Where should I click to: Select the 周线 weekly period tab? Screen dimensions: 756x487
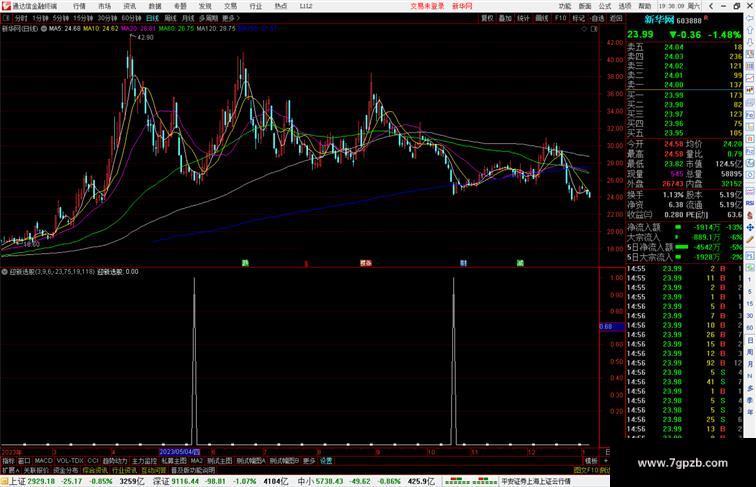[170, 18]
